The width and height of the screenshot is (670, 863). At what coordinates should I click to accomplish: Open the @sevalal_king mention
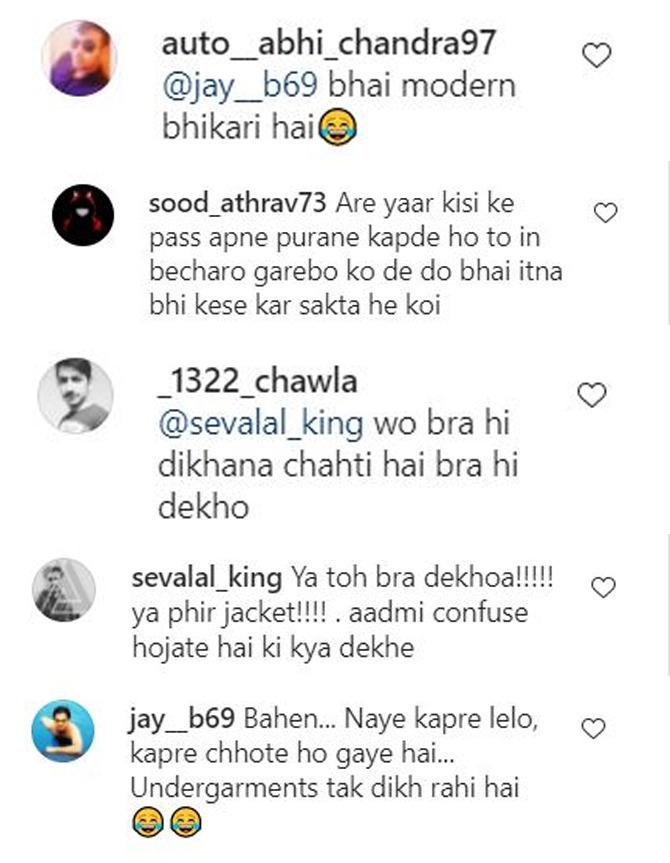click(260, 422)
